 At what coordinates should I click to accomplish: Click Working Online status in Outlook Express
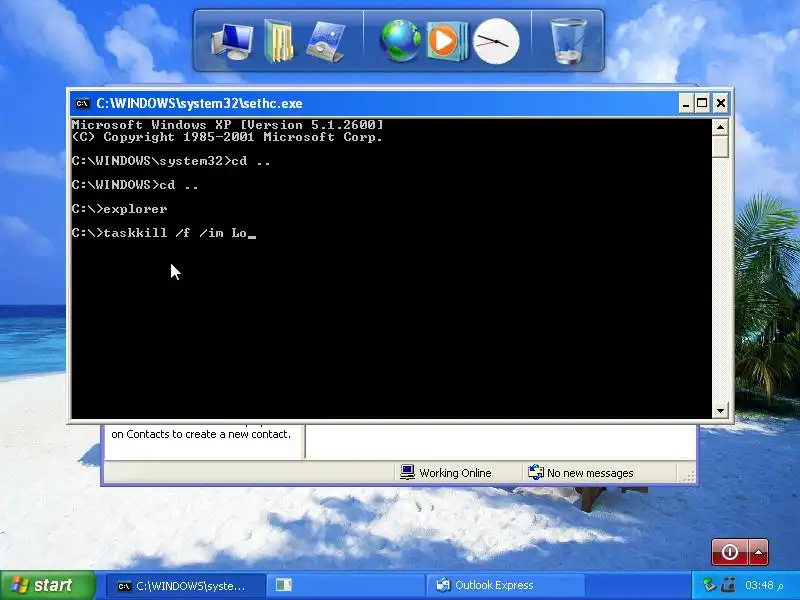coord(455,473)
